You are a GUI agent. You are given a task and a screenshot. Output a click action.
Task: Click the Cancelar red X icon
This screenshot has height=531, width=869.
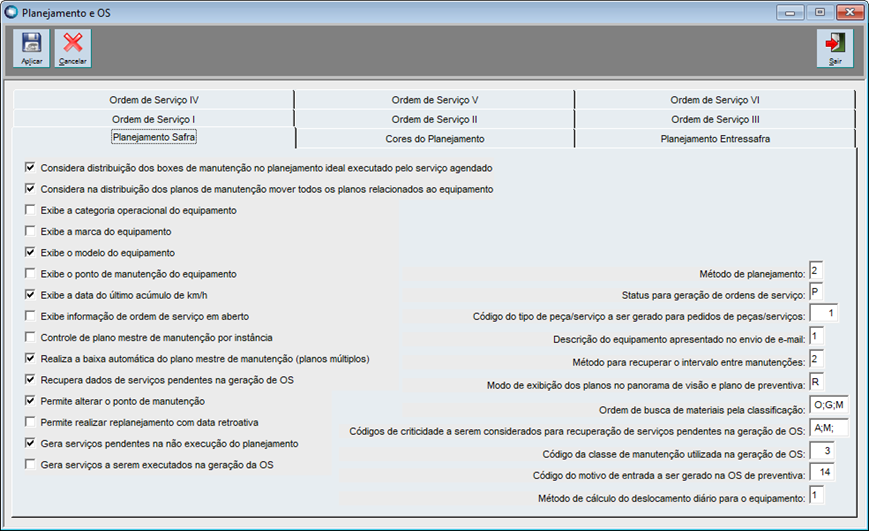pyautogui.click(x=73, y=48)
